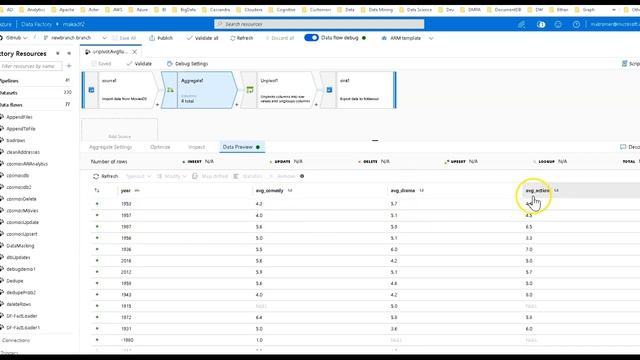Open the AppendFiles data flow
This screenshot has height=360, width=640.
(x=19, y=117)
